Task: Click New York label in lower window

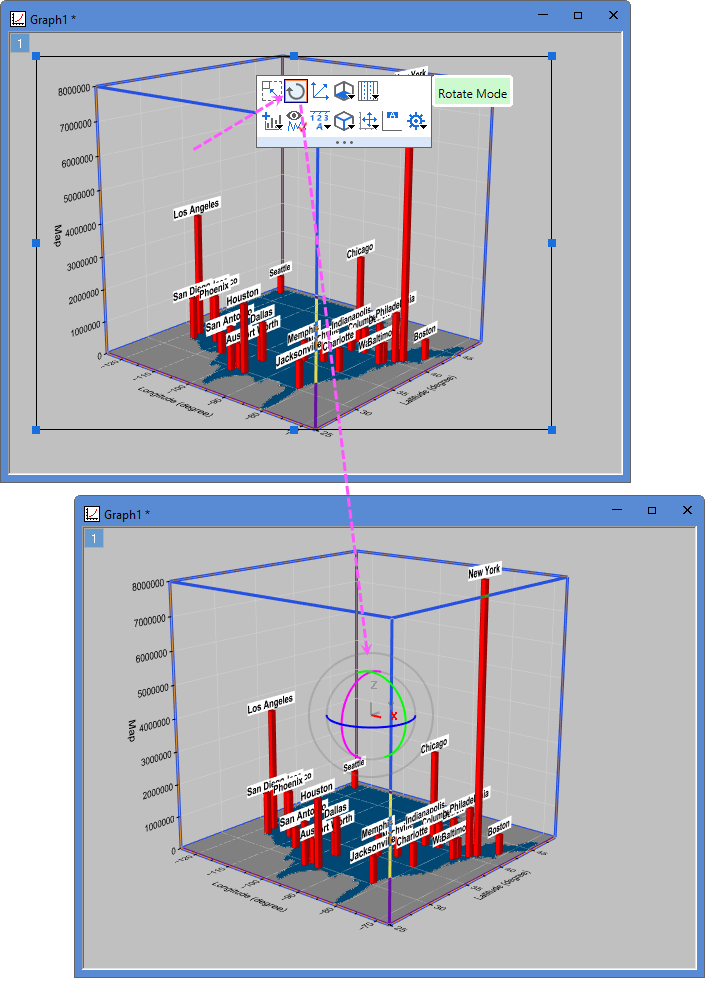Action: tap(485, 572)
